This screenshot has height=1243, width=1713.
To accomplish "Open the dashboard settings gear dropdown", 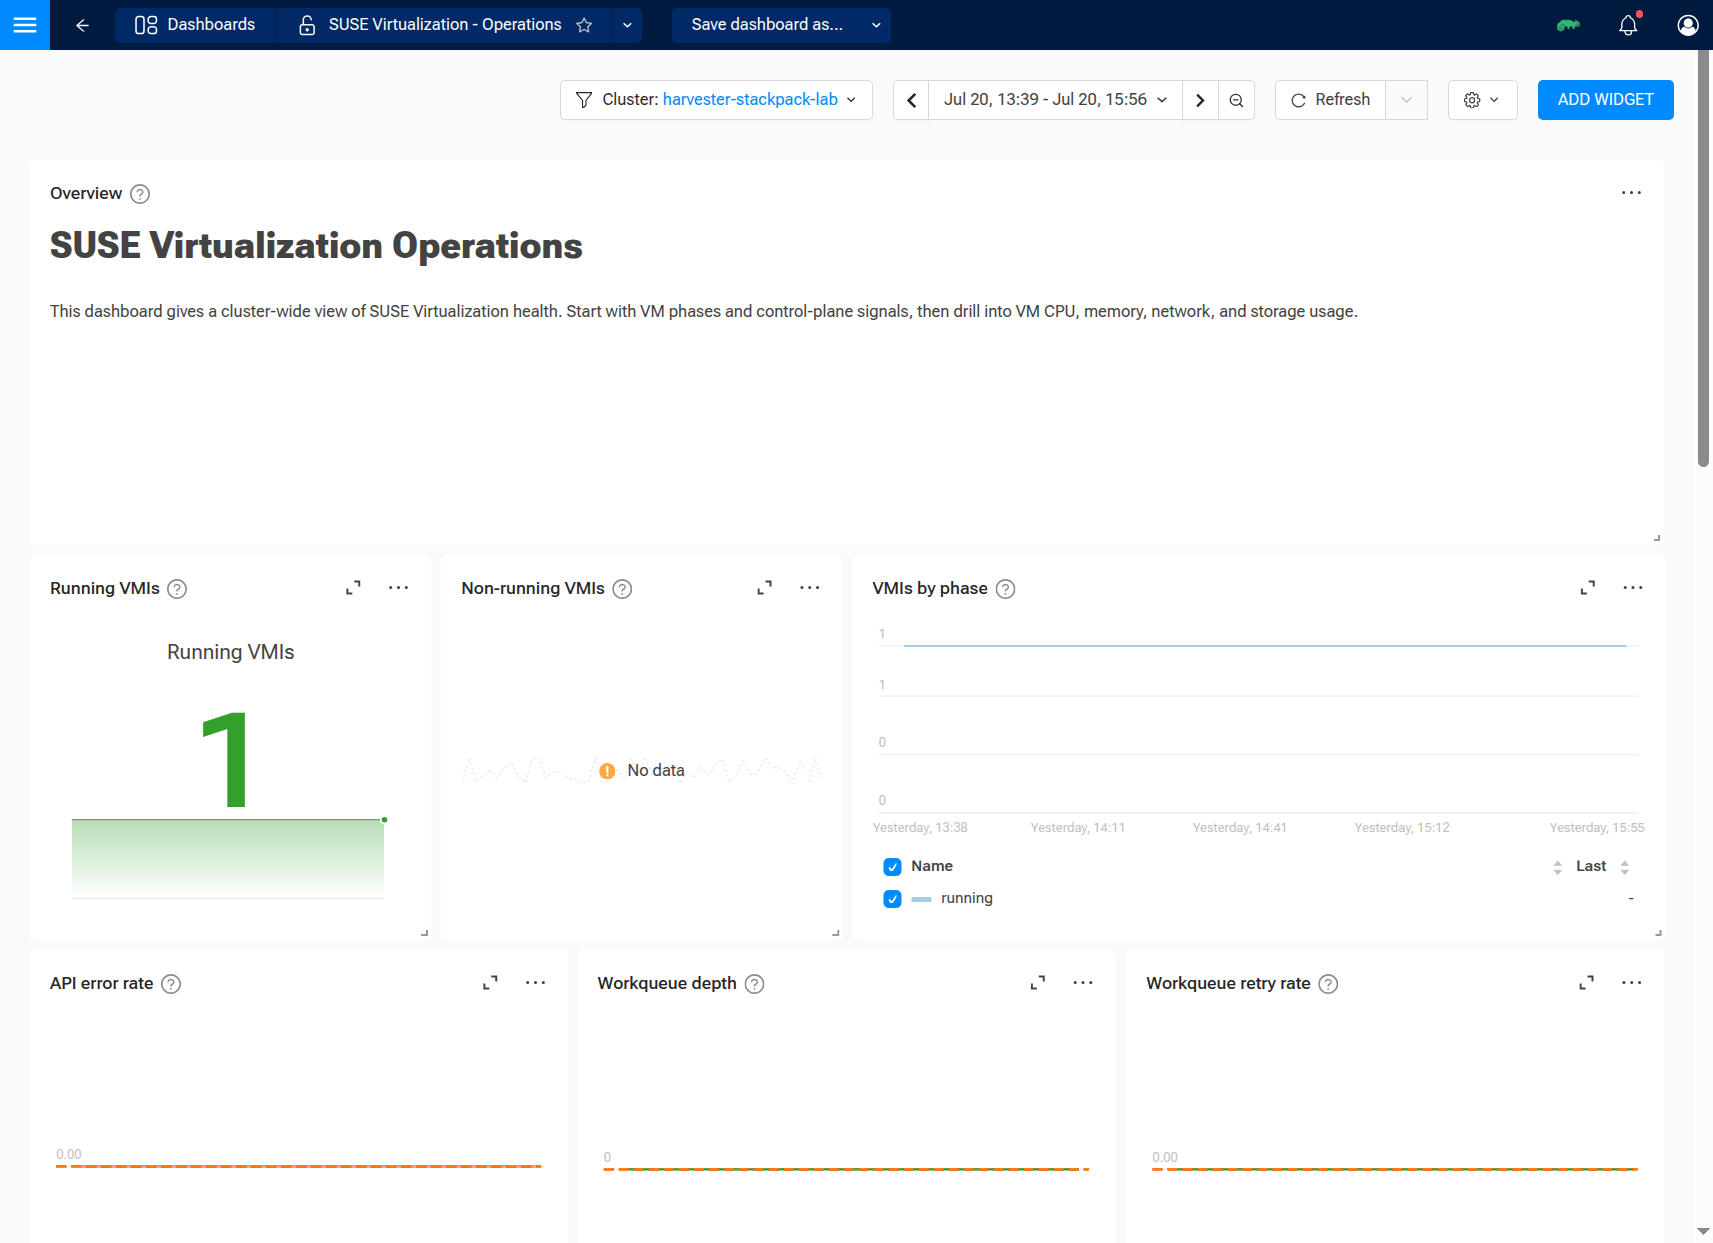I will click(1483, 100).
